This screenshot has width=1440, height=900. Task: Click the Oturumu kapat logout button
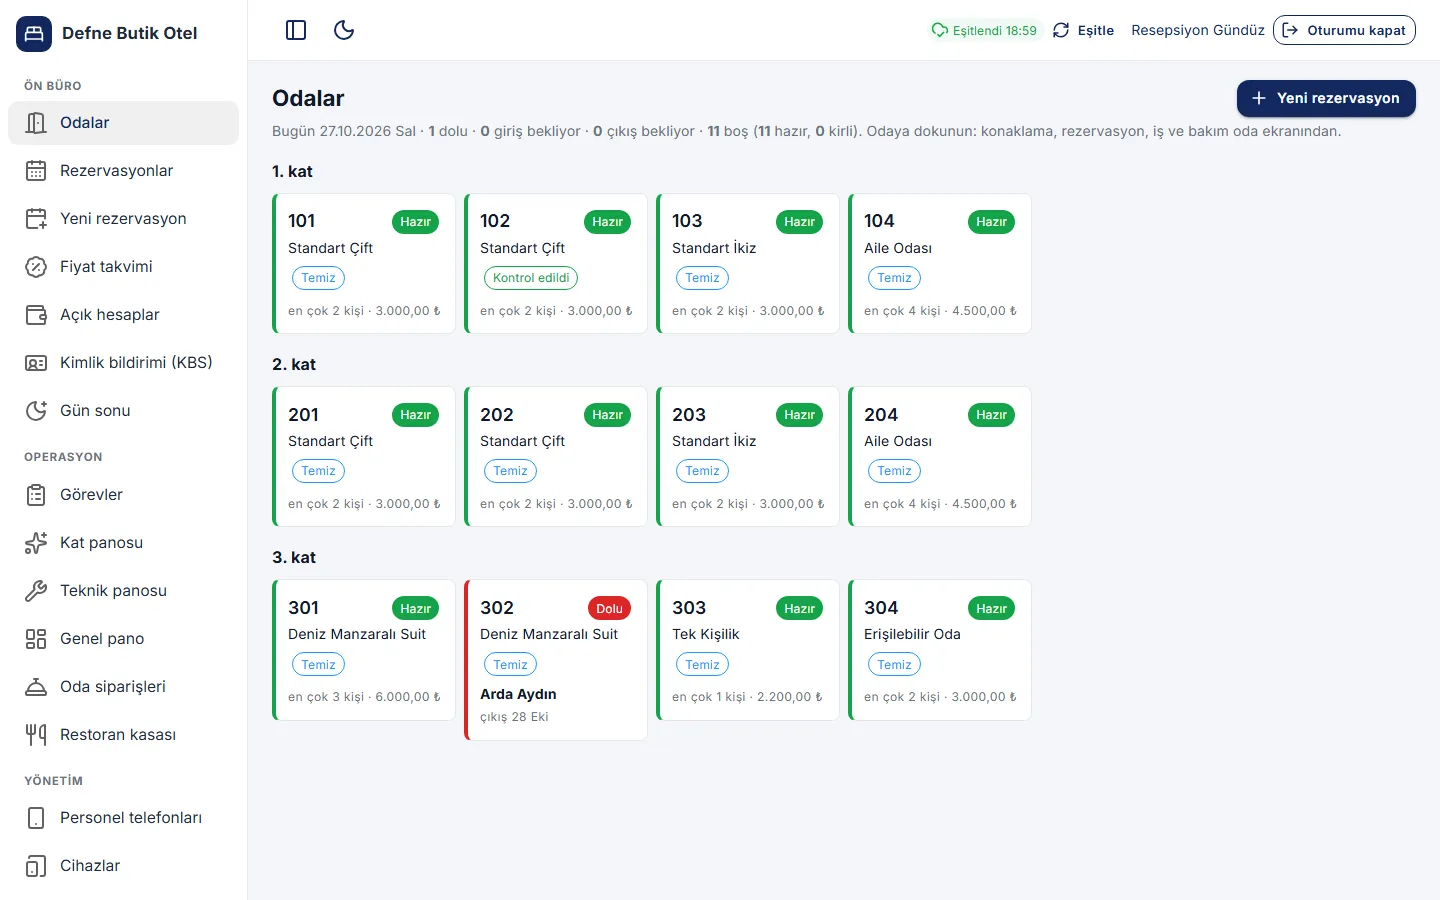click(1344, 30)
